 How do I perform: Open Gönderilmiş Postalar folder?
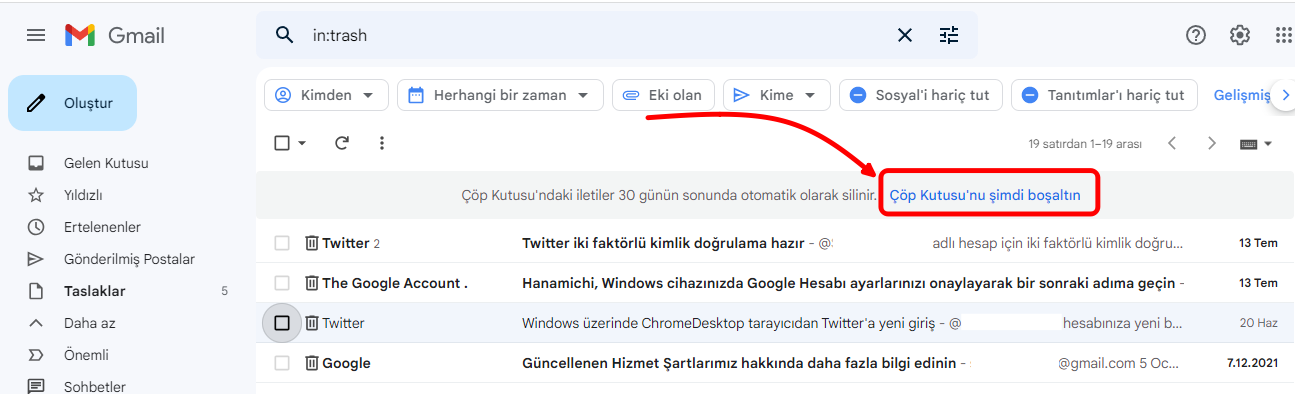[x=129, y=259]
